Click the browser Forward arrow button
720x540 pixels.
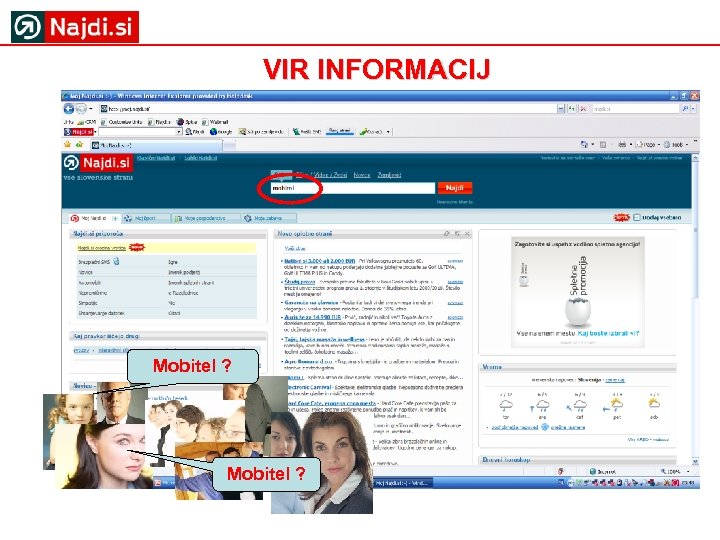coord(81,109)
